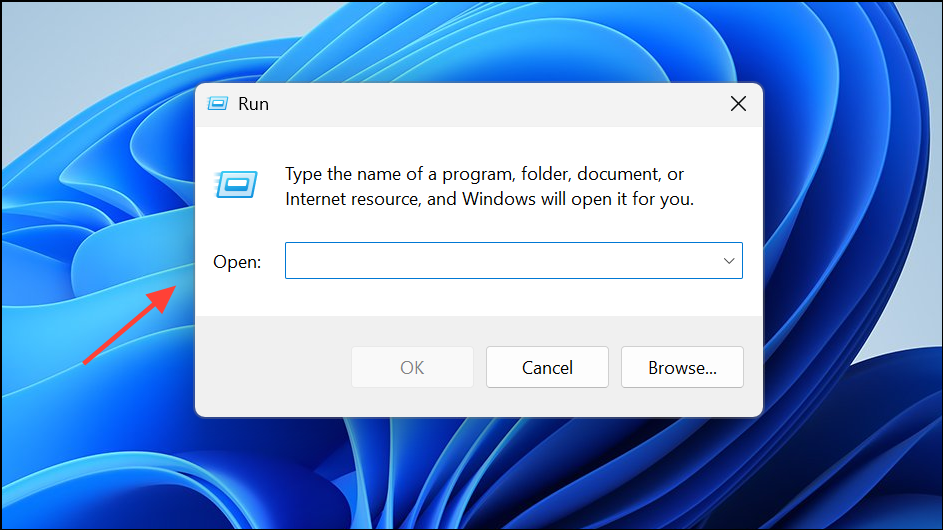Click the Run icon in title bar
The height and width of the screenshot is (530, 943).
[x=218, y=104]
